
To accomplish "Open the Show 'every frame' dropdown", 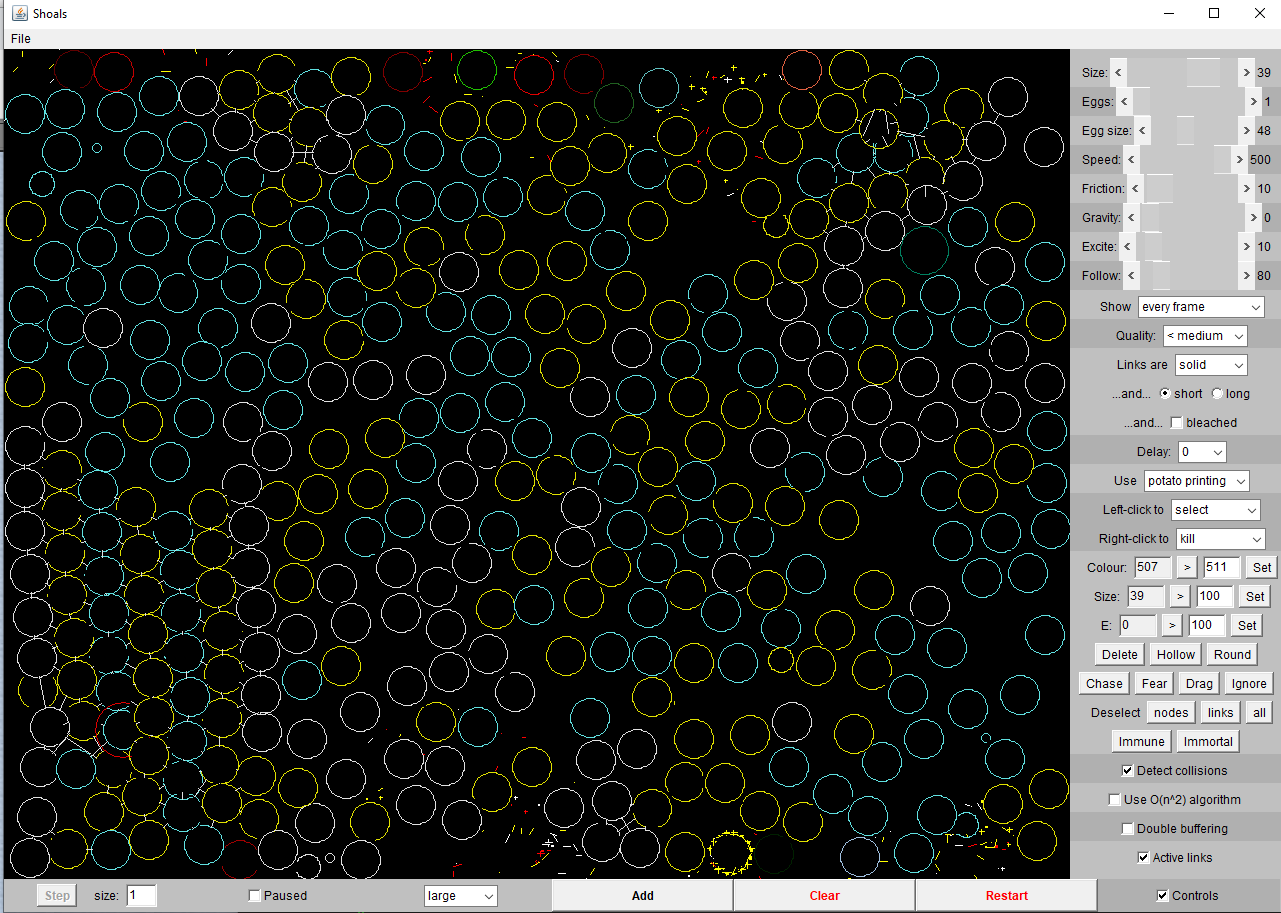I will point(1201,307).
